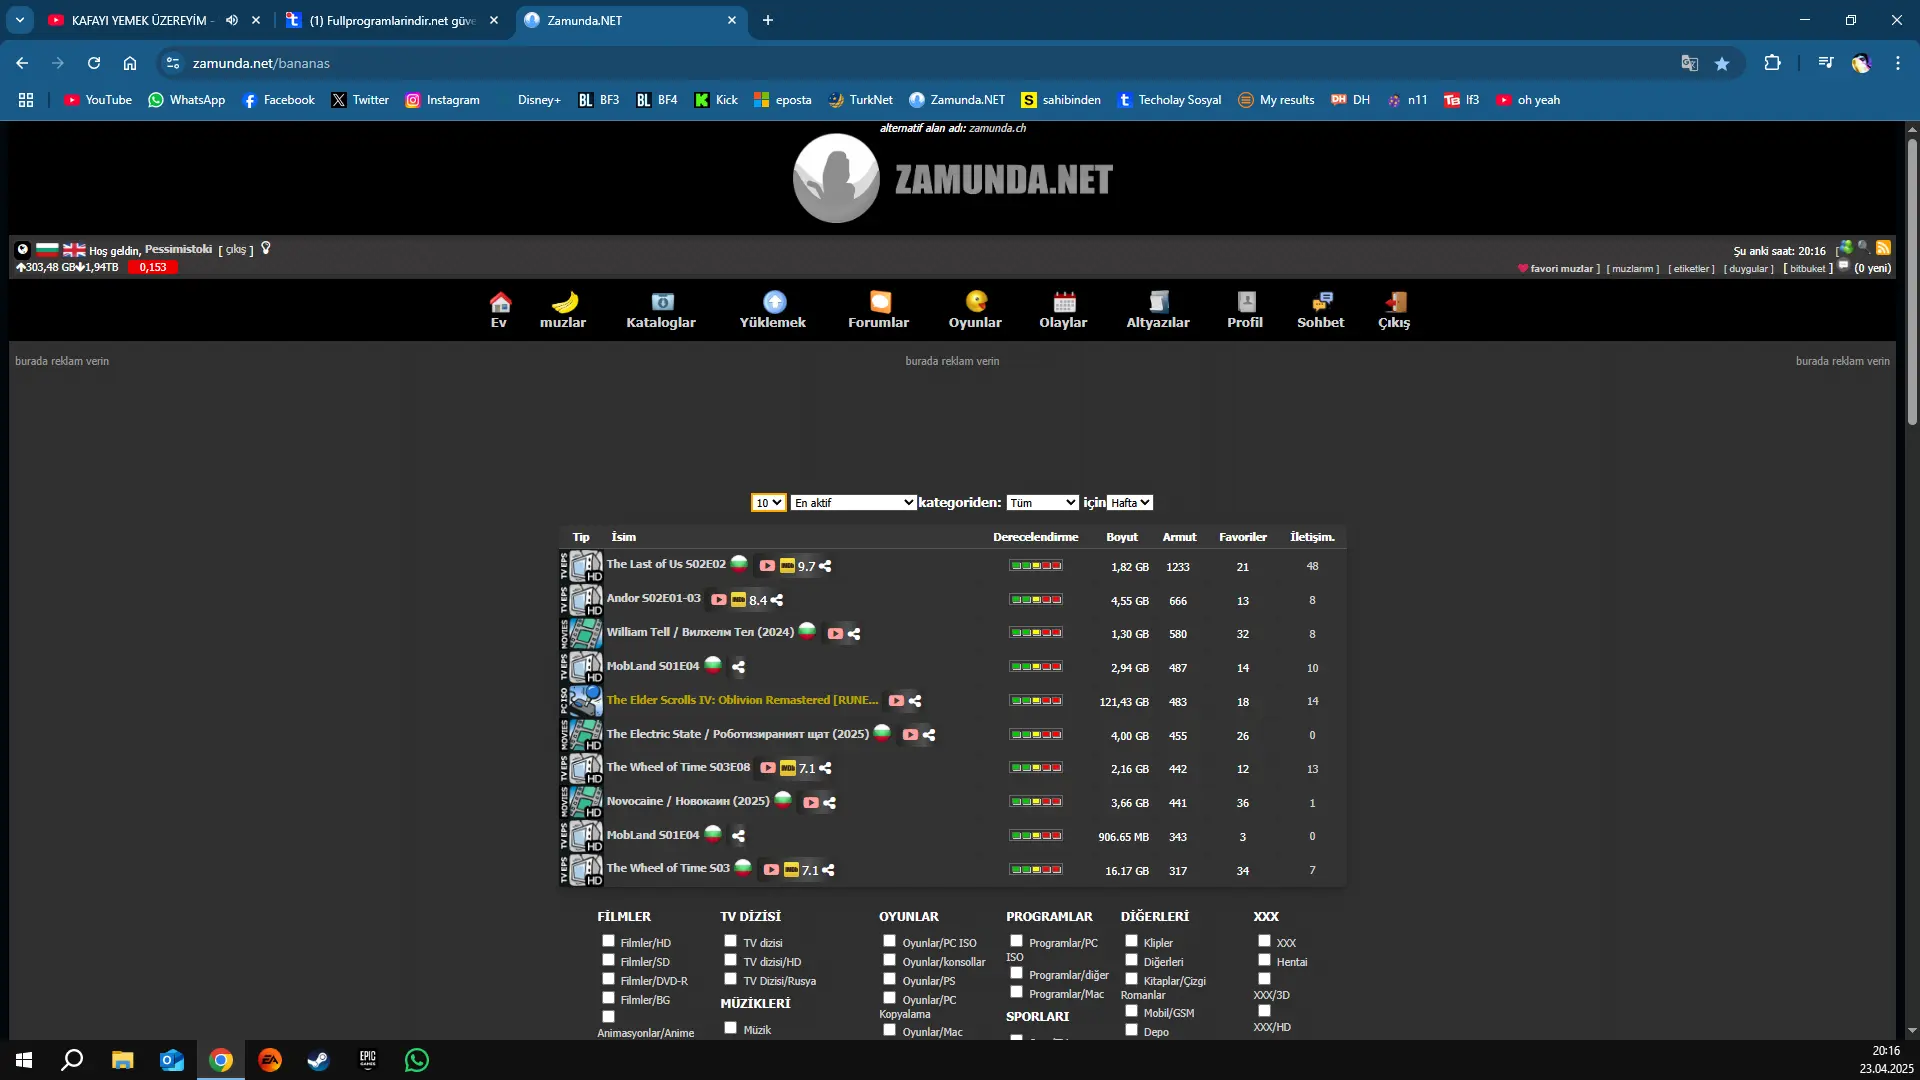Open the Techolay Sosyal bookmark
This screenshot has height=1080, width=1920.
[1170, 100]
